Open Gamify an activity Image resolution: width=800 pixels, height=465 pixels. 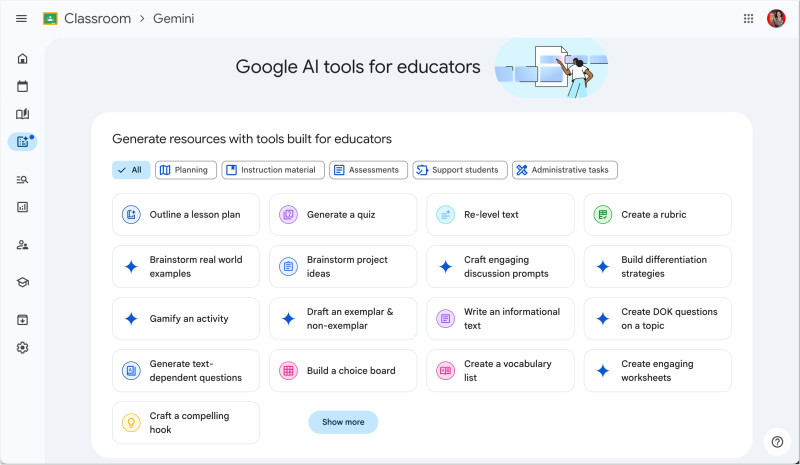(186, 319)
